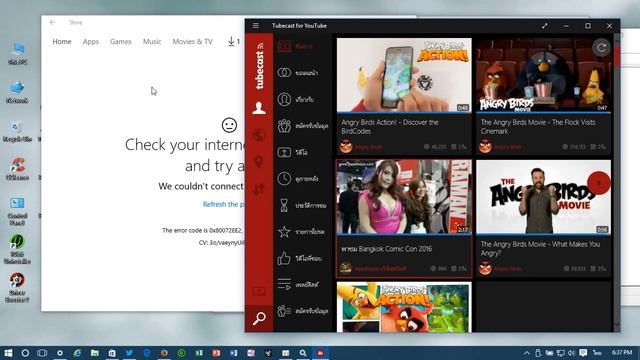This screenshot has height=360, width=640.
Task: Click the 'Bangkok Comic Con 2016' title text
Action: pos(387,249)
